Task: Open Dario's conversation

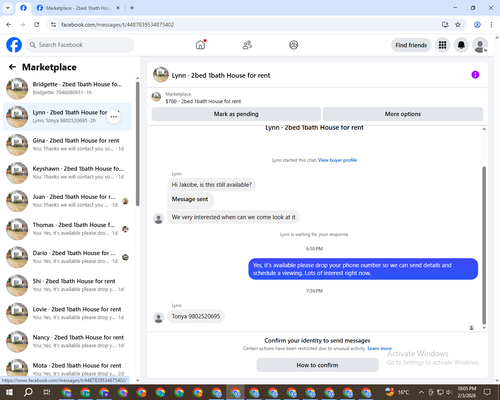Action: [67, 257]
